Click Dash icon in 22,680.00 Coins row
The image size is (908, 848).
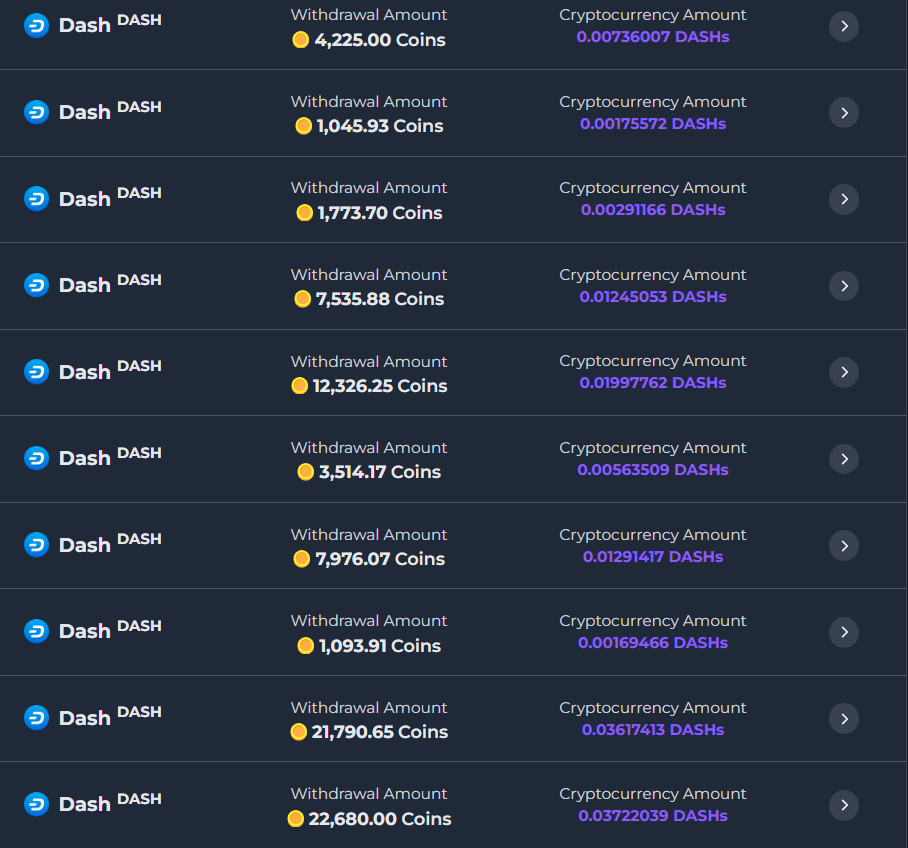[x=36, y=805]
